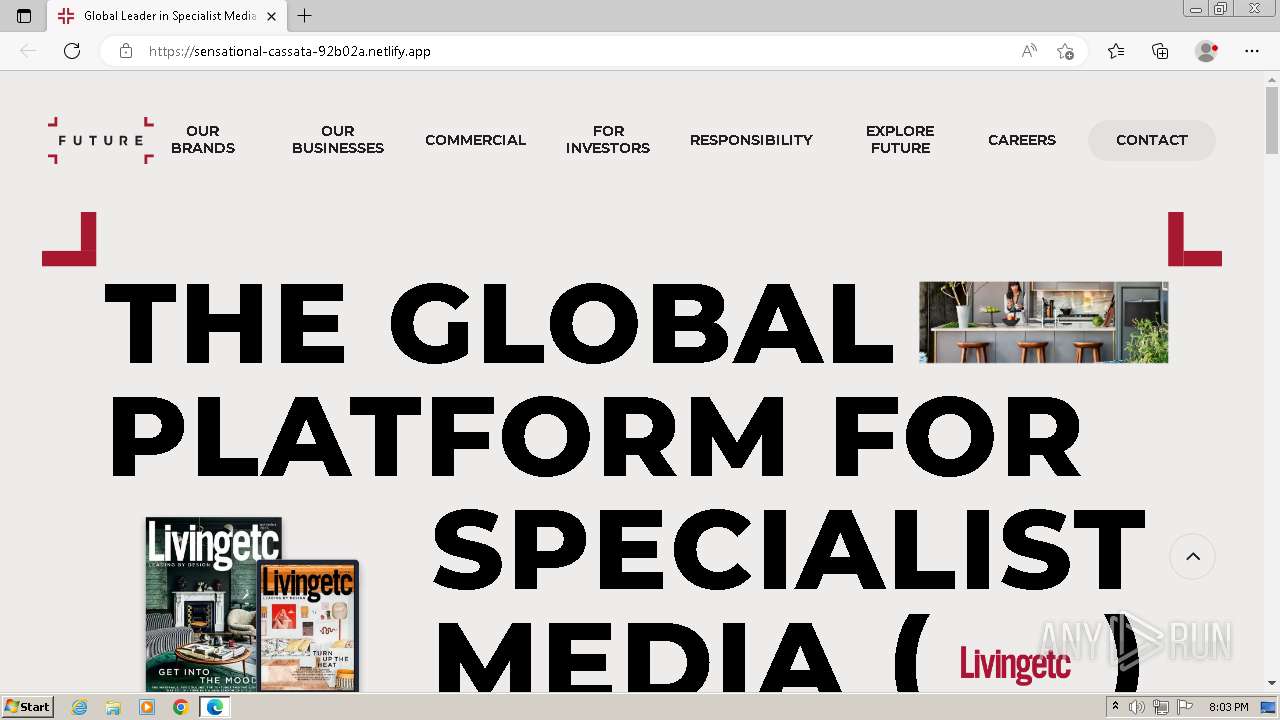Add this page to favorites star
1280x720 pixels.
[1065, 51]
